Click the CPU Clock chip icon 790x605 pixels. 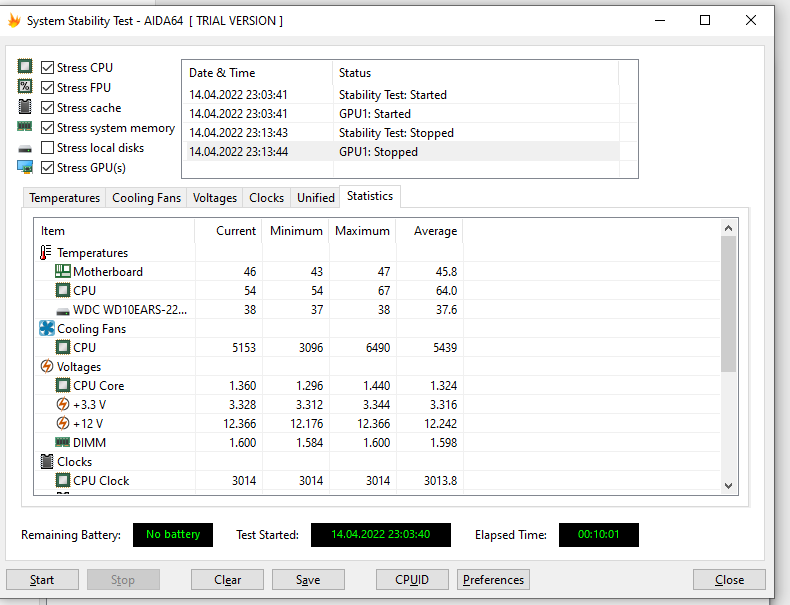(x=62, y=481)
